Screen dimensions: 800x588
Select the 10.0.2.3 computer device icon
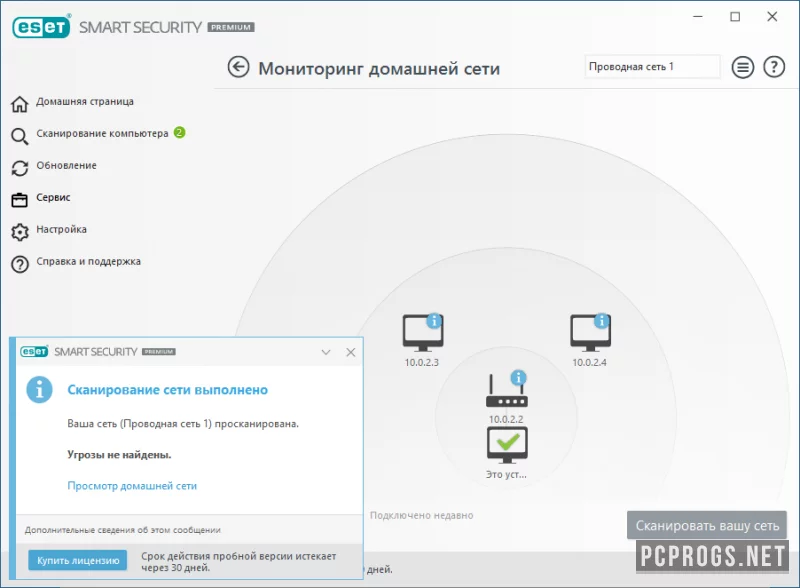pyautogui.click(x=422, y=333)
